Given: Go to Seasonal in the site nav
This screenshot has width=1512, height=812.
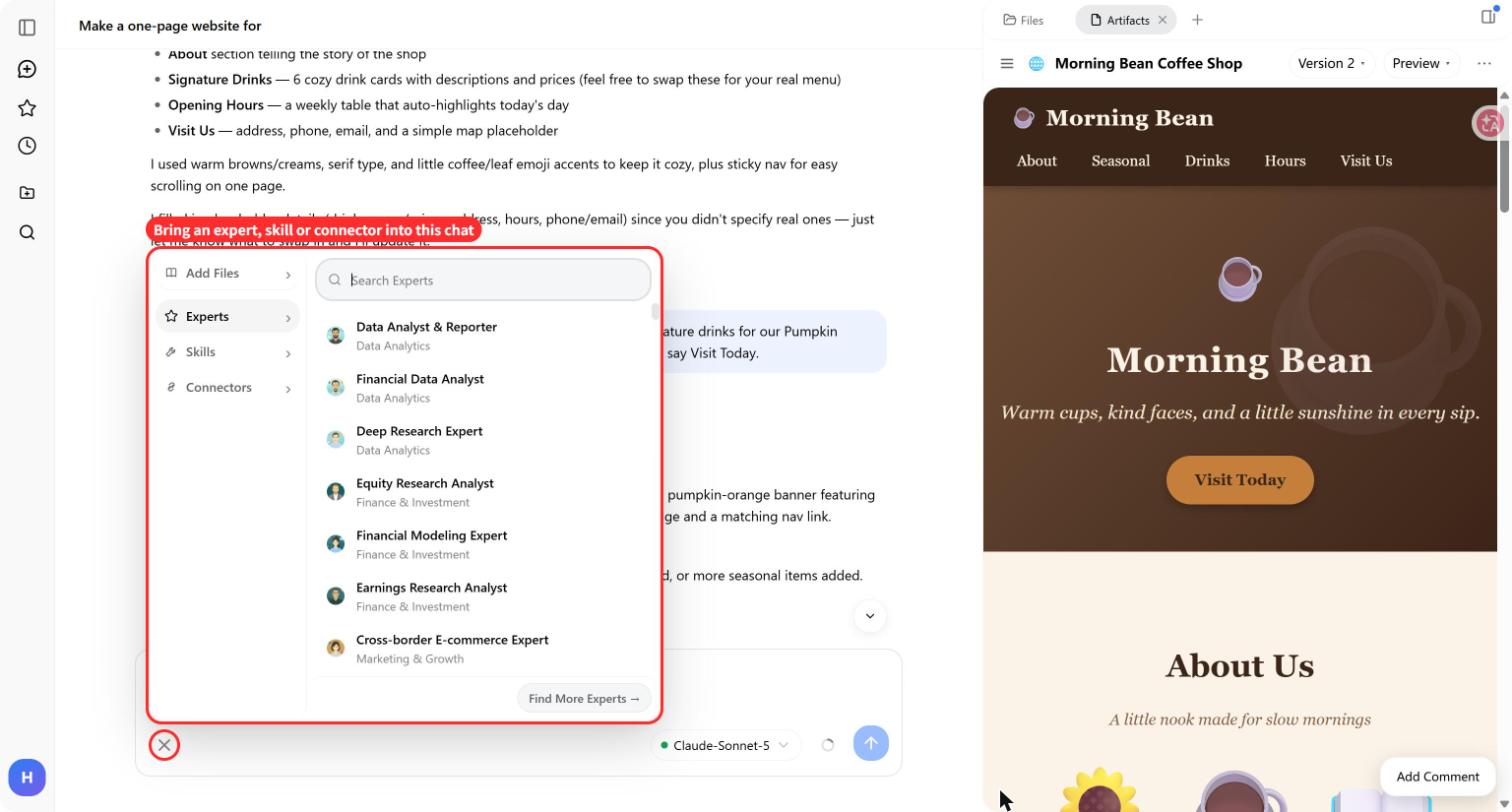Looking at the screenshot, I should point(1120,161).
